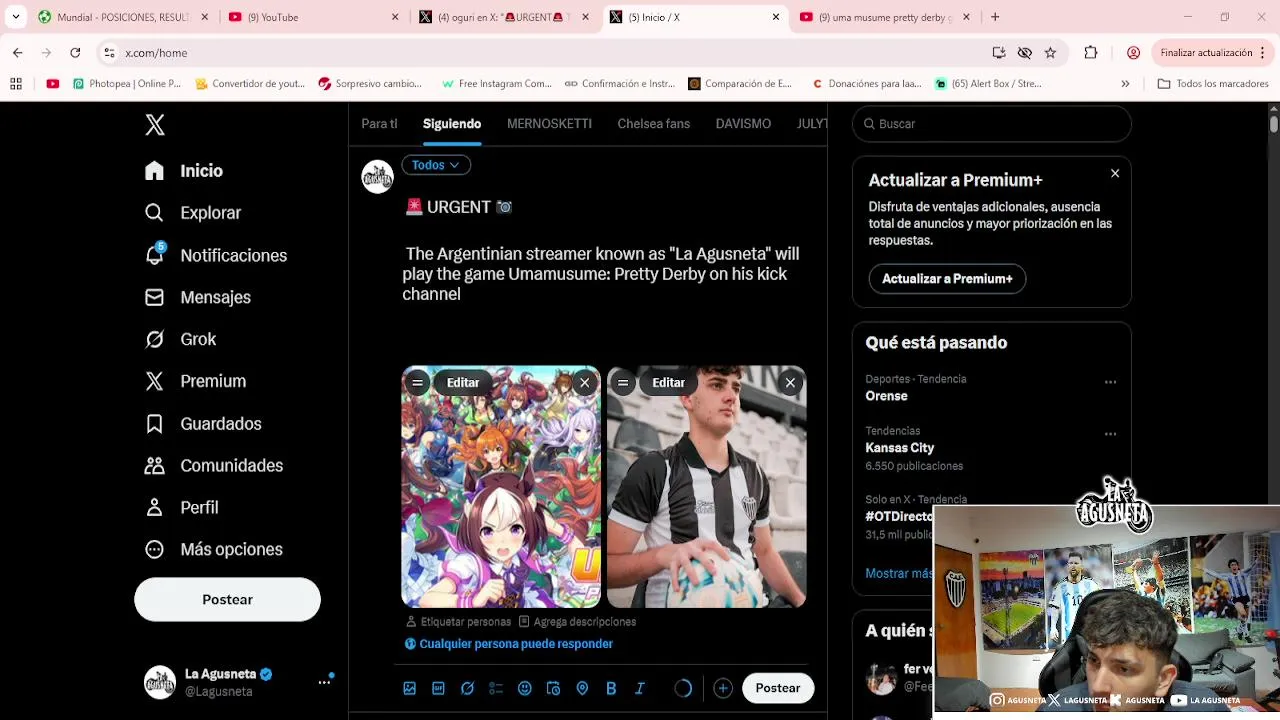Expand hidden bookmarks chevron
The width and height of the screenshot is (1280, 720).
coord(1125,84)
